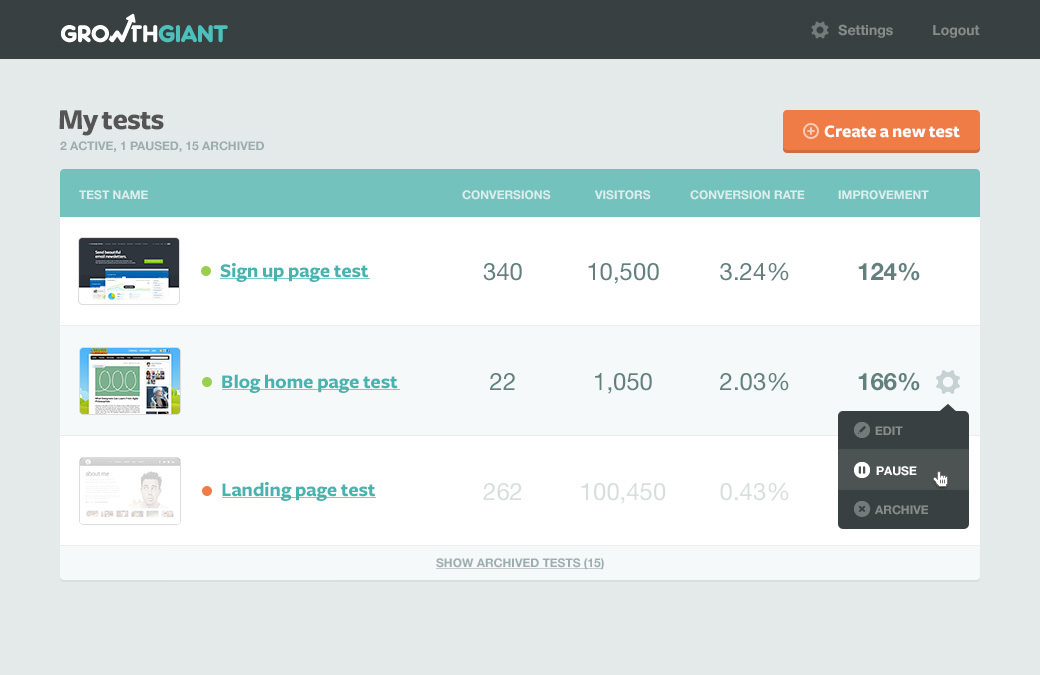
Task: Choose Pause from the gear dropdown menu
Action: 903,470
